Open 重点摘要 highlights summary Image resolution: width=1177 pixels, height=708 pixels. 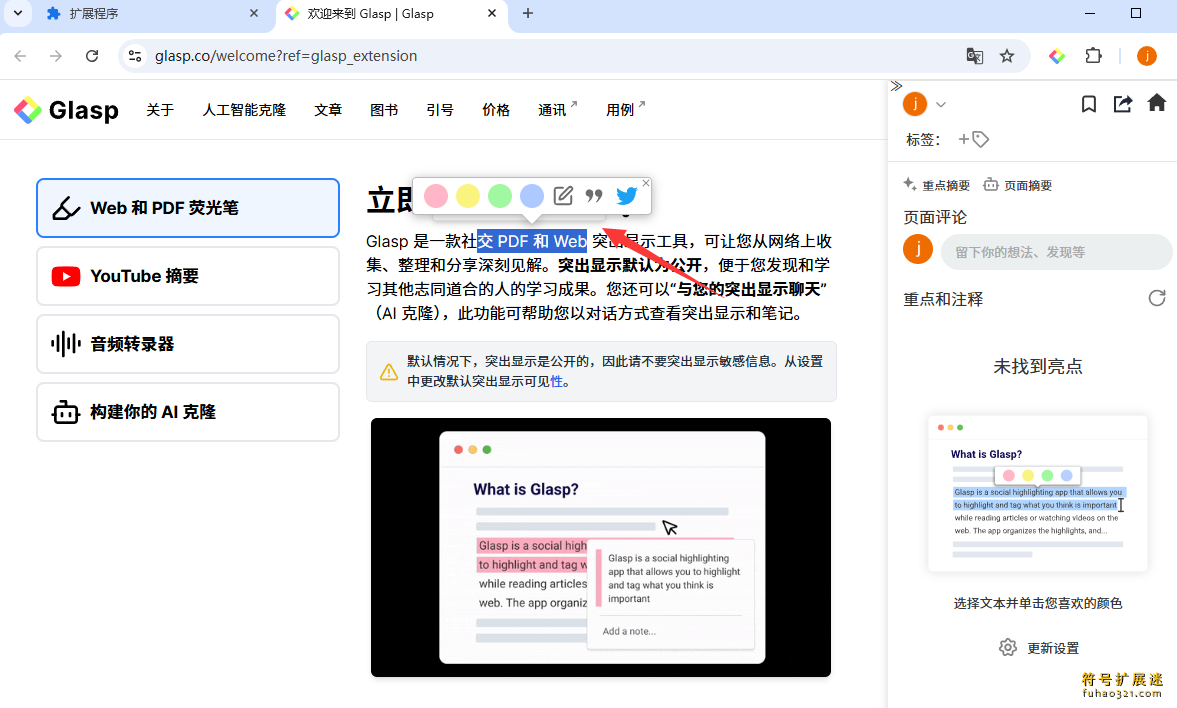[x=936, y=185]
